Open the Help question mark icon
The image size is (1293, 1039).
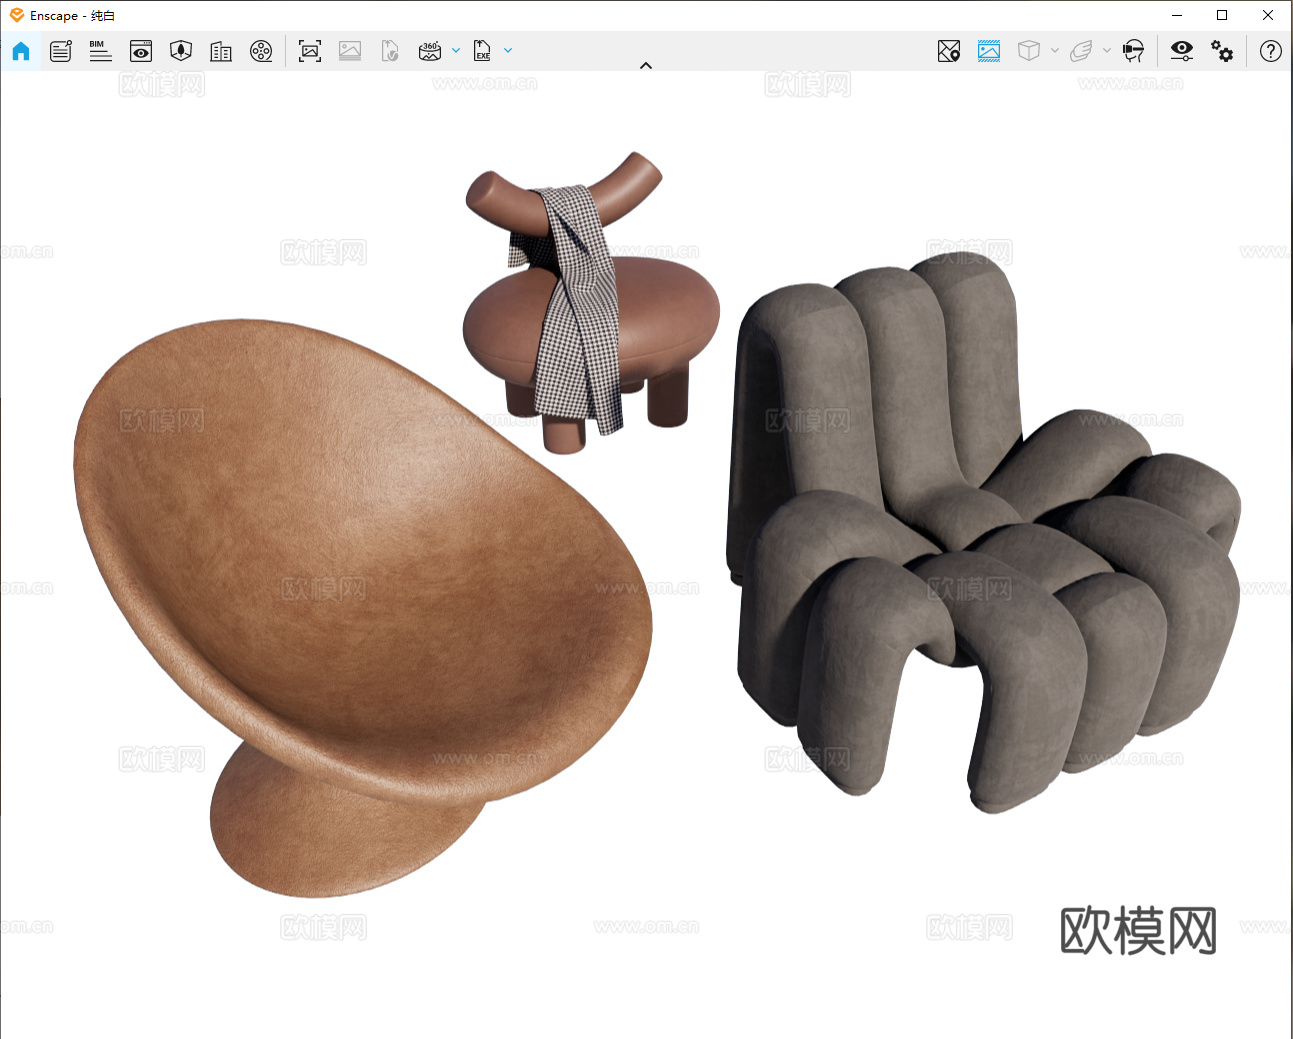(1271, 51)
